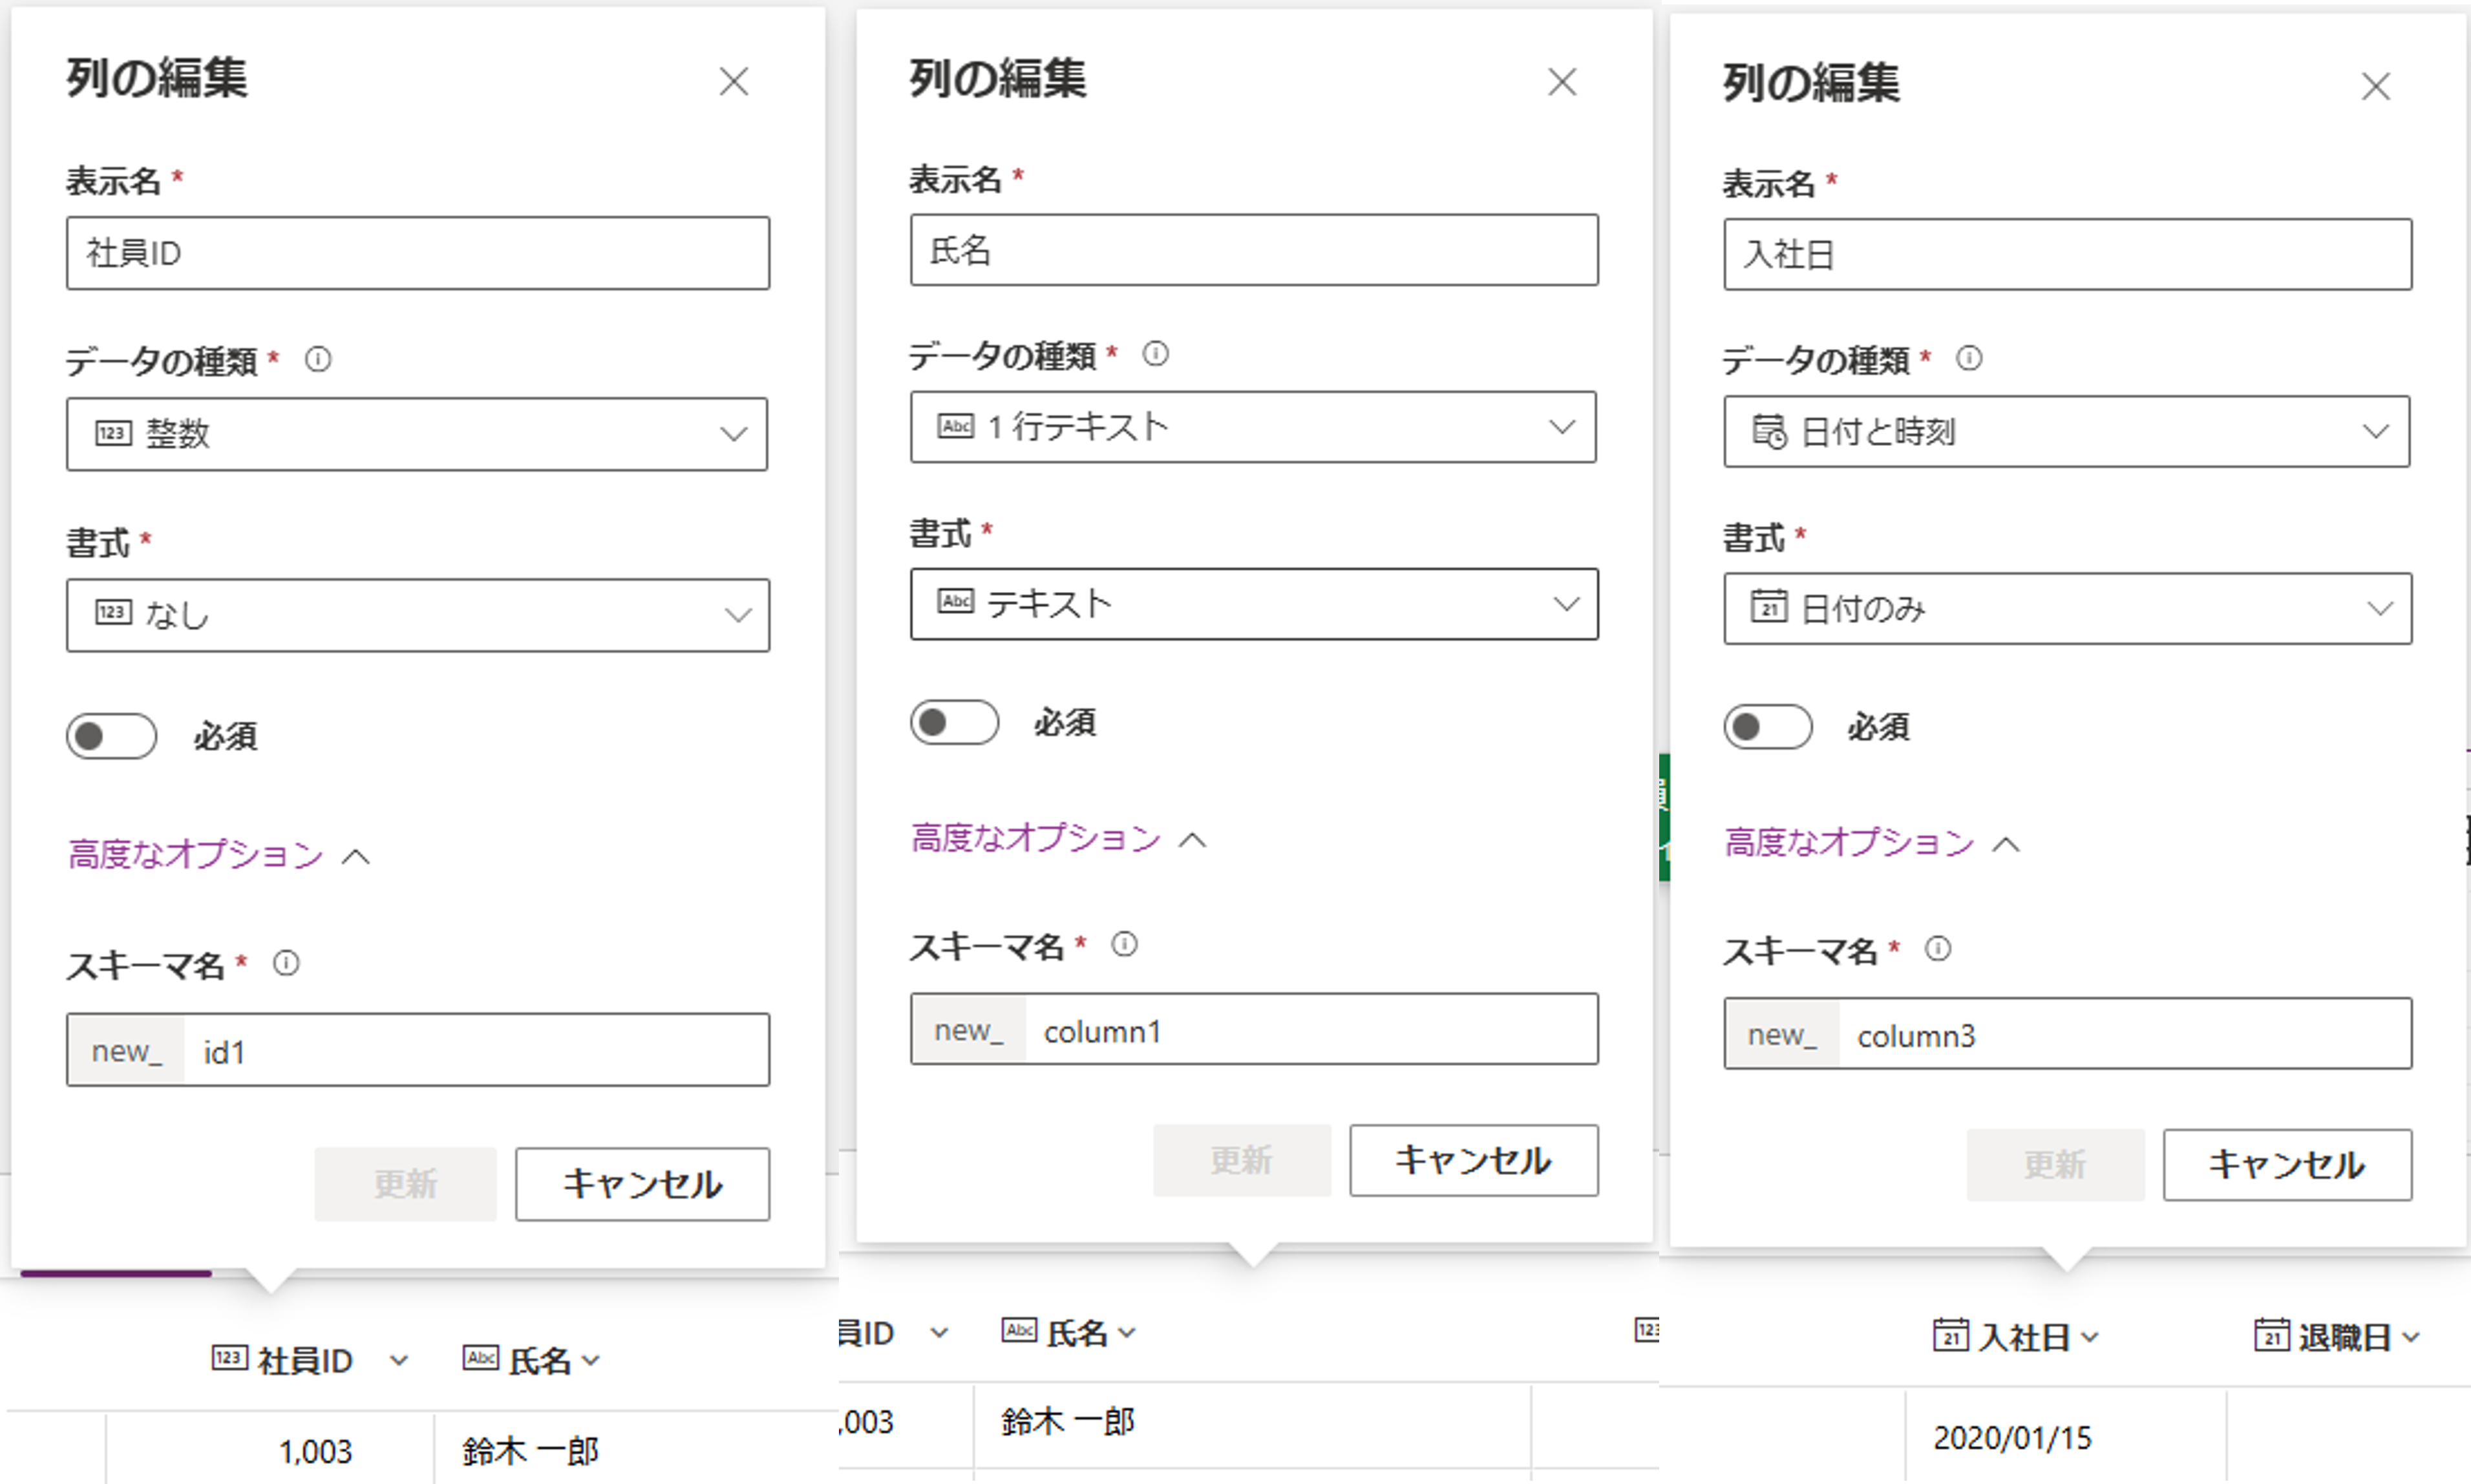Open the 社員ID column header menu chevron
The width and height of the screenshot is (2471, 1484).
399,1360
